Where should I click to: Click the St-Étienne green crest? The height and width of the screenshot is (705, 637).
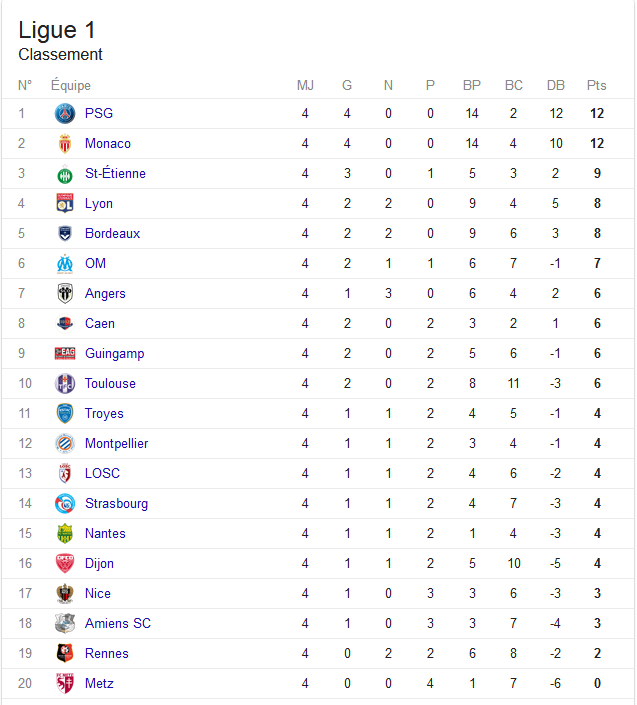(x=65, y=174)
